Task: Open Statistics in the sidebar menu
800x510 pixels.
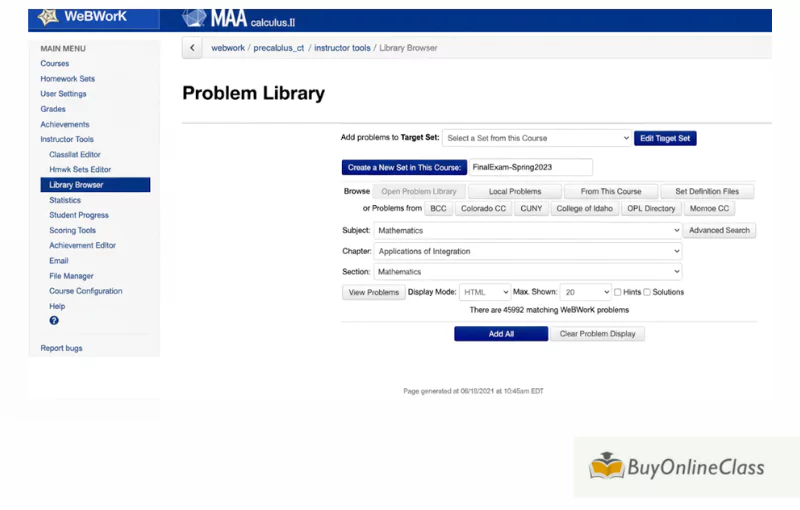Action: click(x=65, y=200)
